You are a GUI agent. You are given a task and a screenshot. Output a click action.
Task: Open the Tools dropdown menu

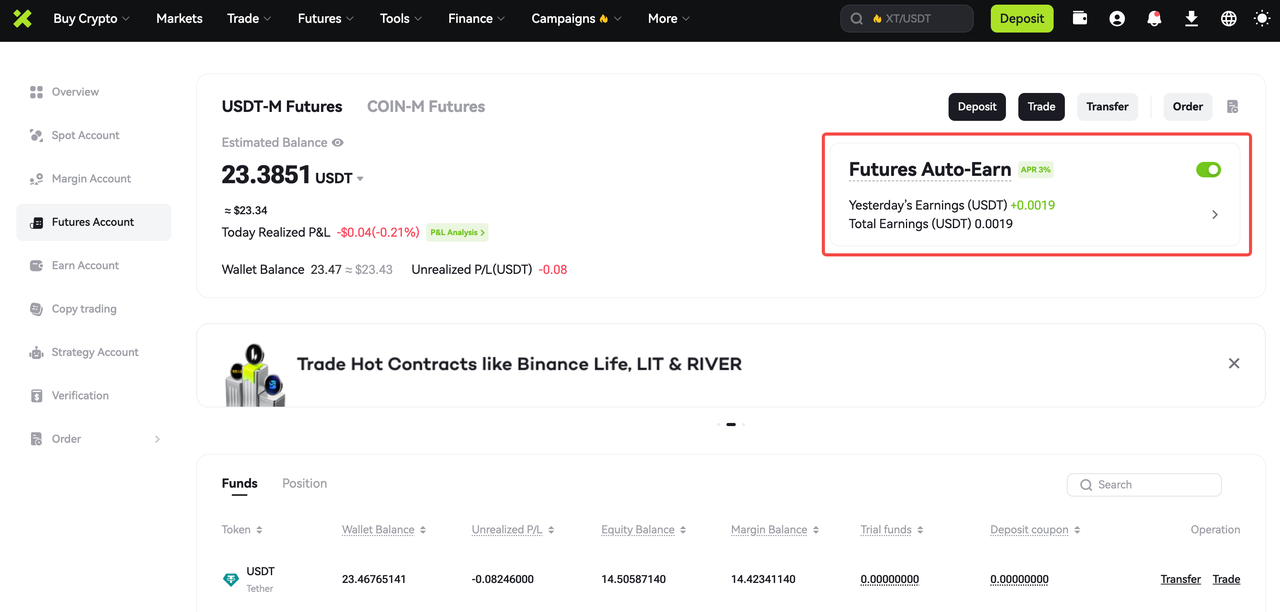[401, 19]
